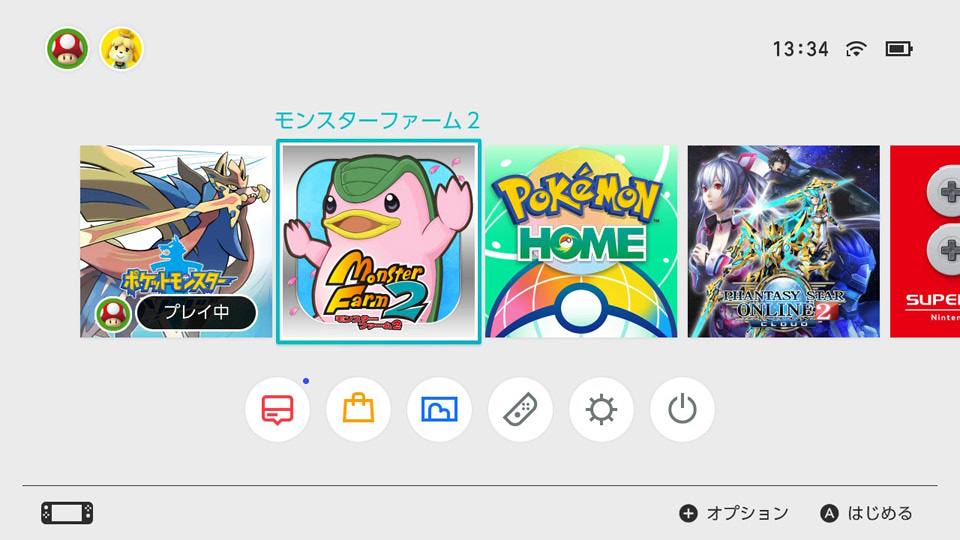This screenshot has height=540, width=960.
Task: Open the Album gallery icon
Action: point(439,410)
